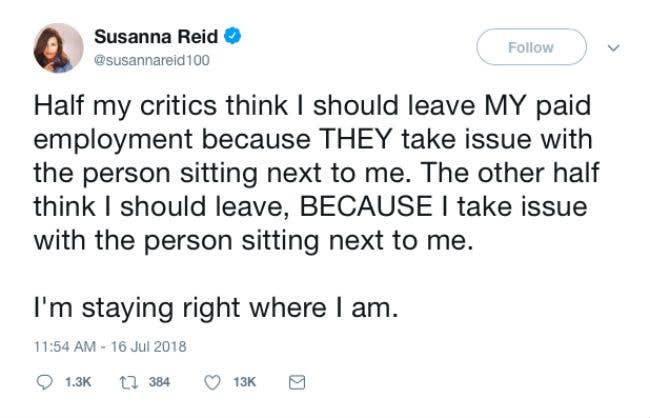Viewport: 650px width, 418px height.
Task: Click the envelope direct message icon
Action: point(295,381)
